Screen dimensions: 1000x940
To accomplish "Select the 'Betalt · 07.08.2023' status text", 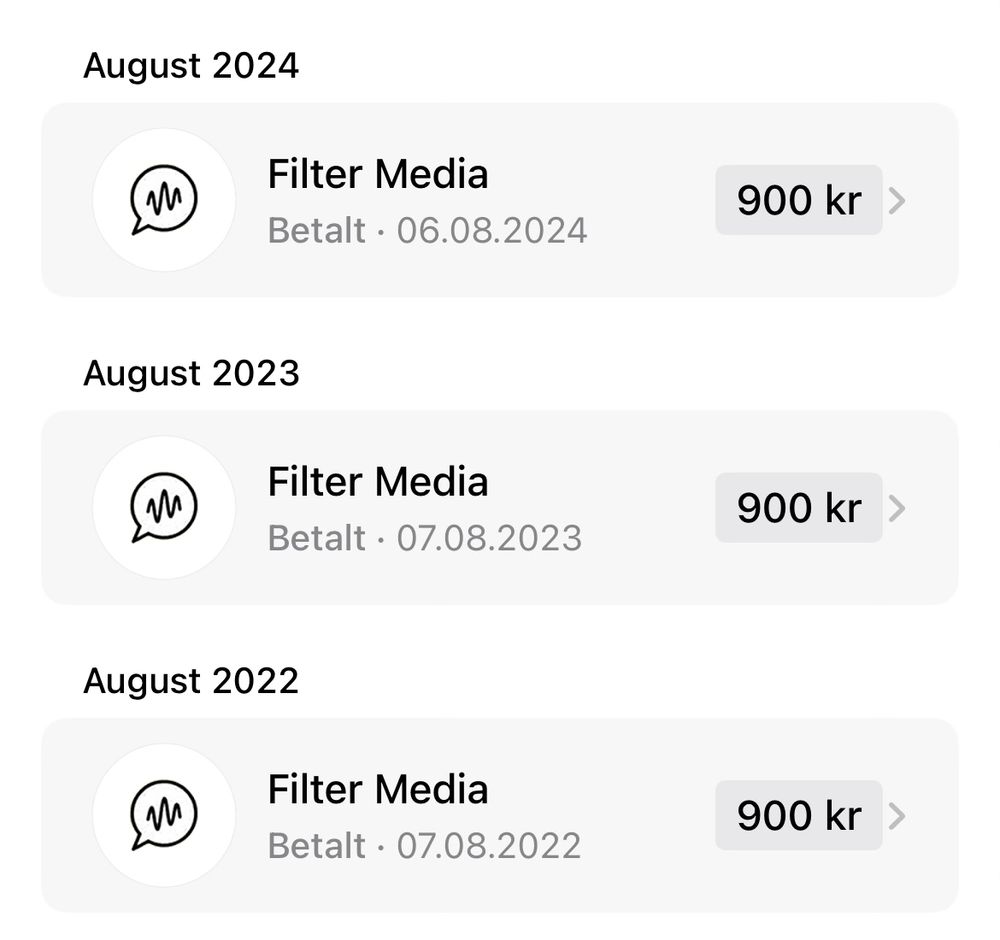I will (x=427, y=538).
